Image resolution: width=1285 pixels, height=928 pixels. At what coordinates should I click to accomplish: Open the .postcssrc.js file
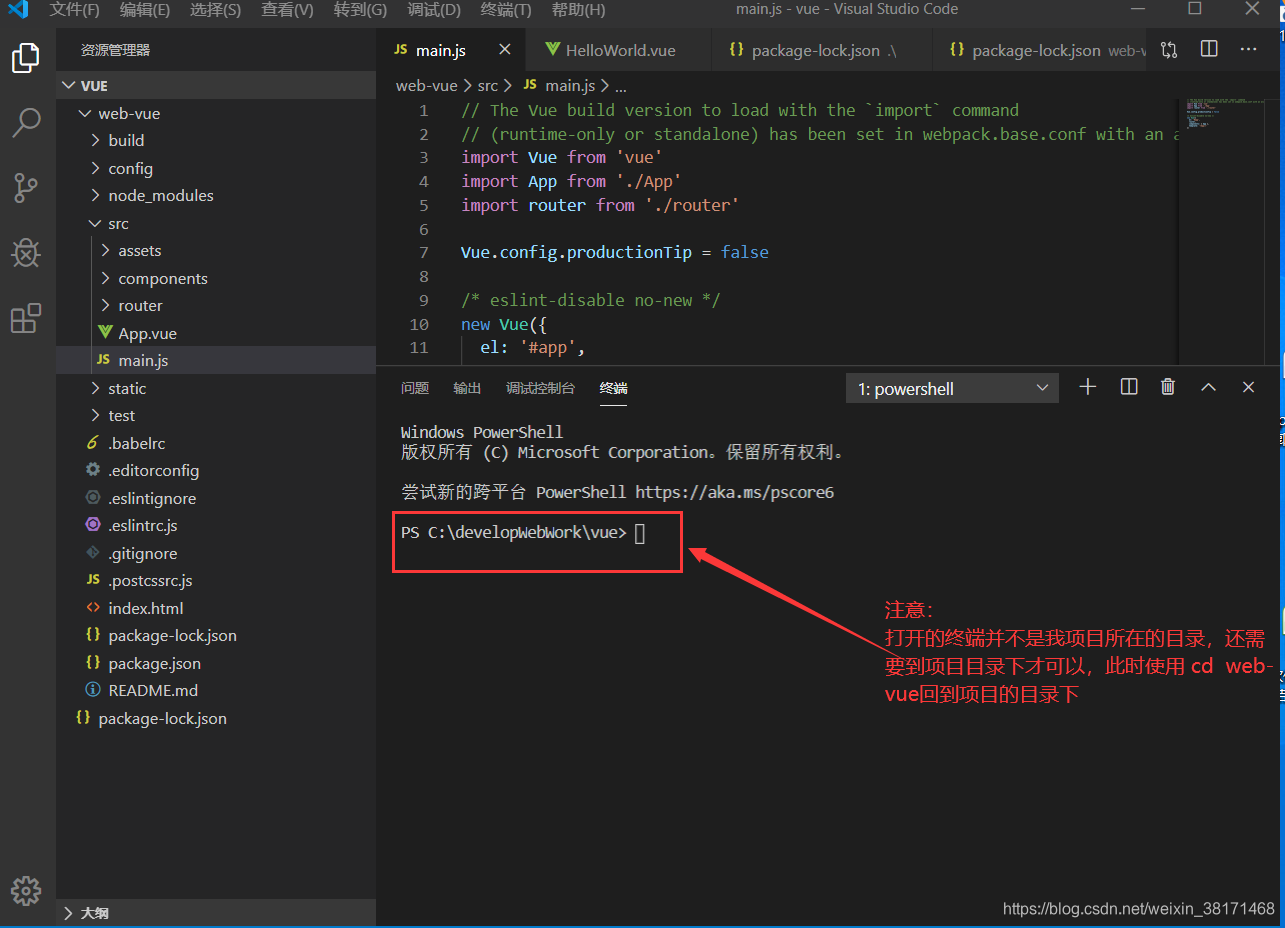point(216,581)
